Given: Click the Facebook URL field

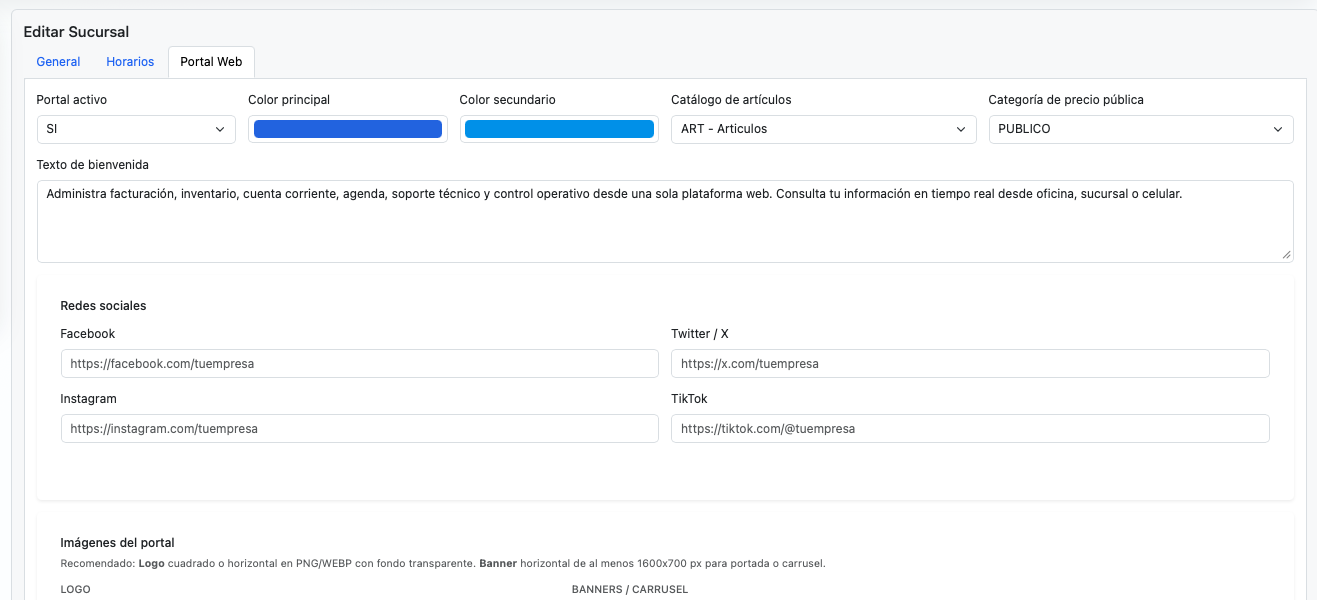Looking at the screenshot, I should tap(359, 363).
